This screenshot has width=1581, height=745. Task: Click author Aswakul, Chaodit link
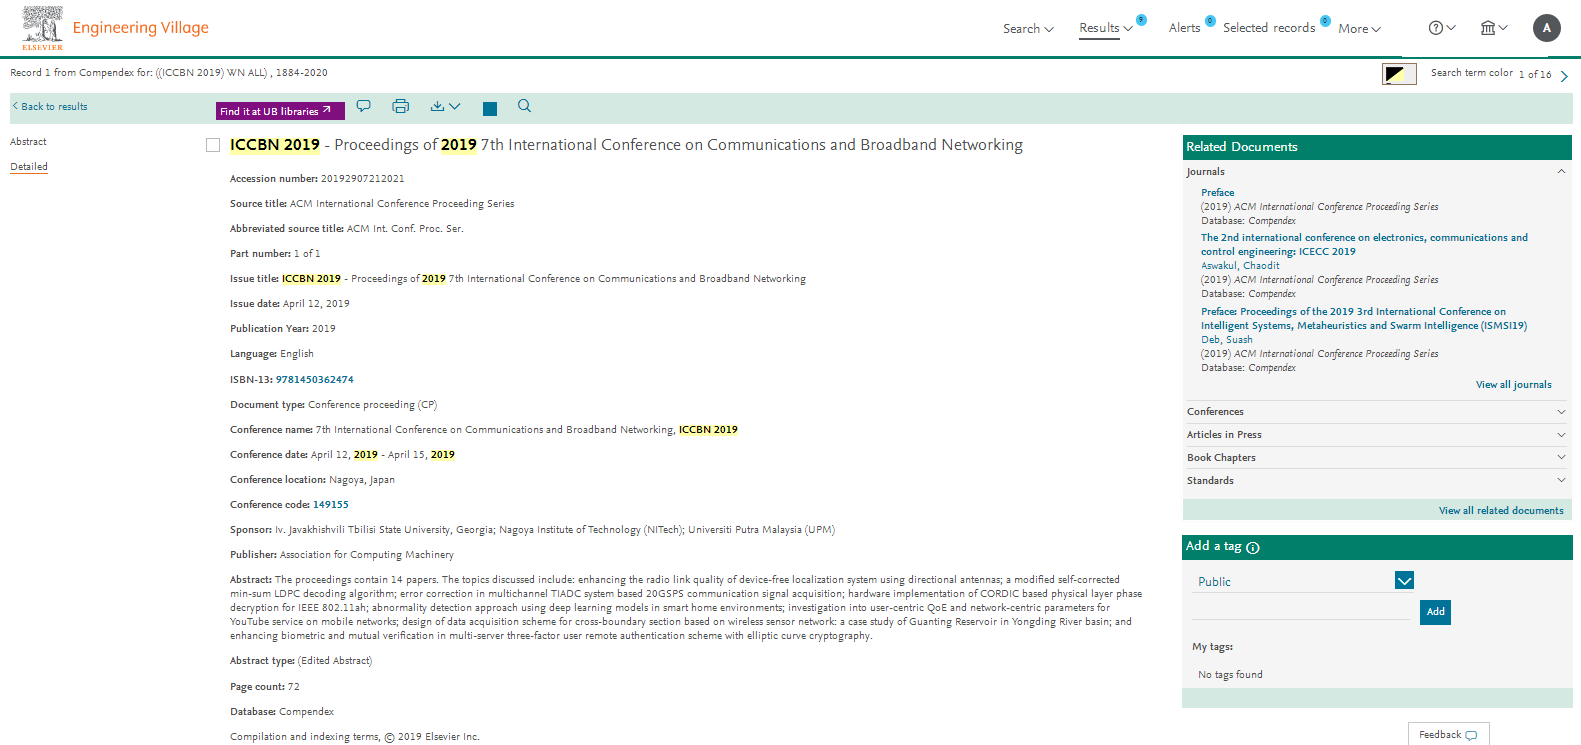1240,266
